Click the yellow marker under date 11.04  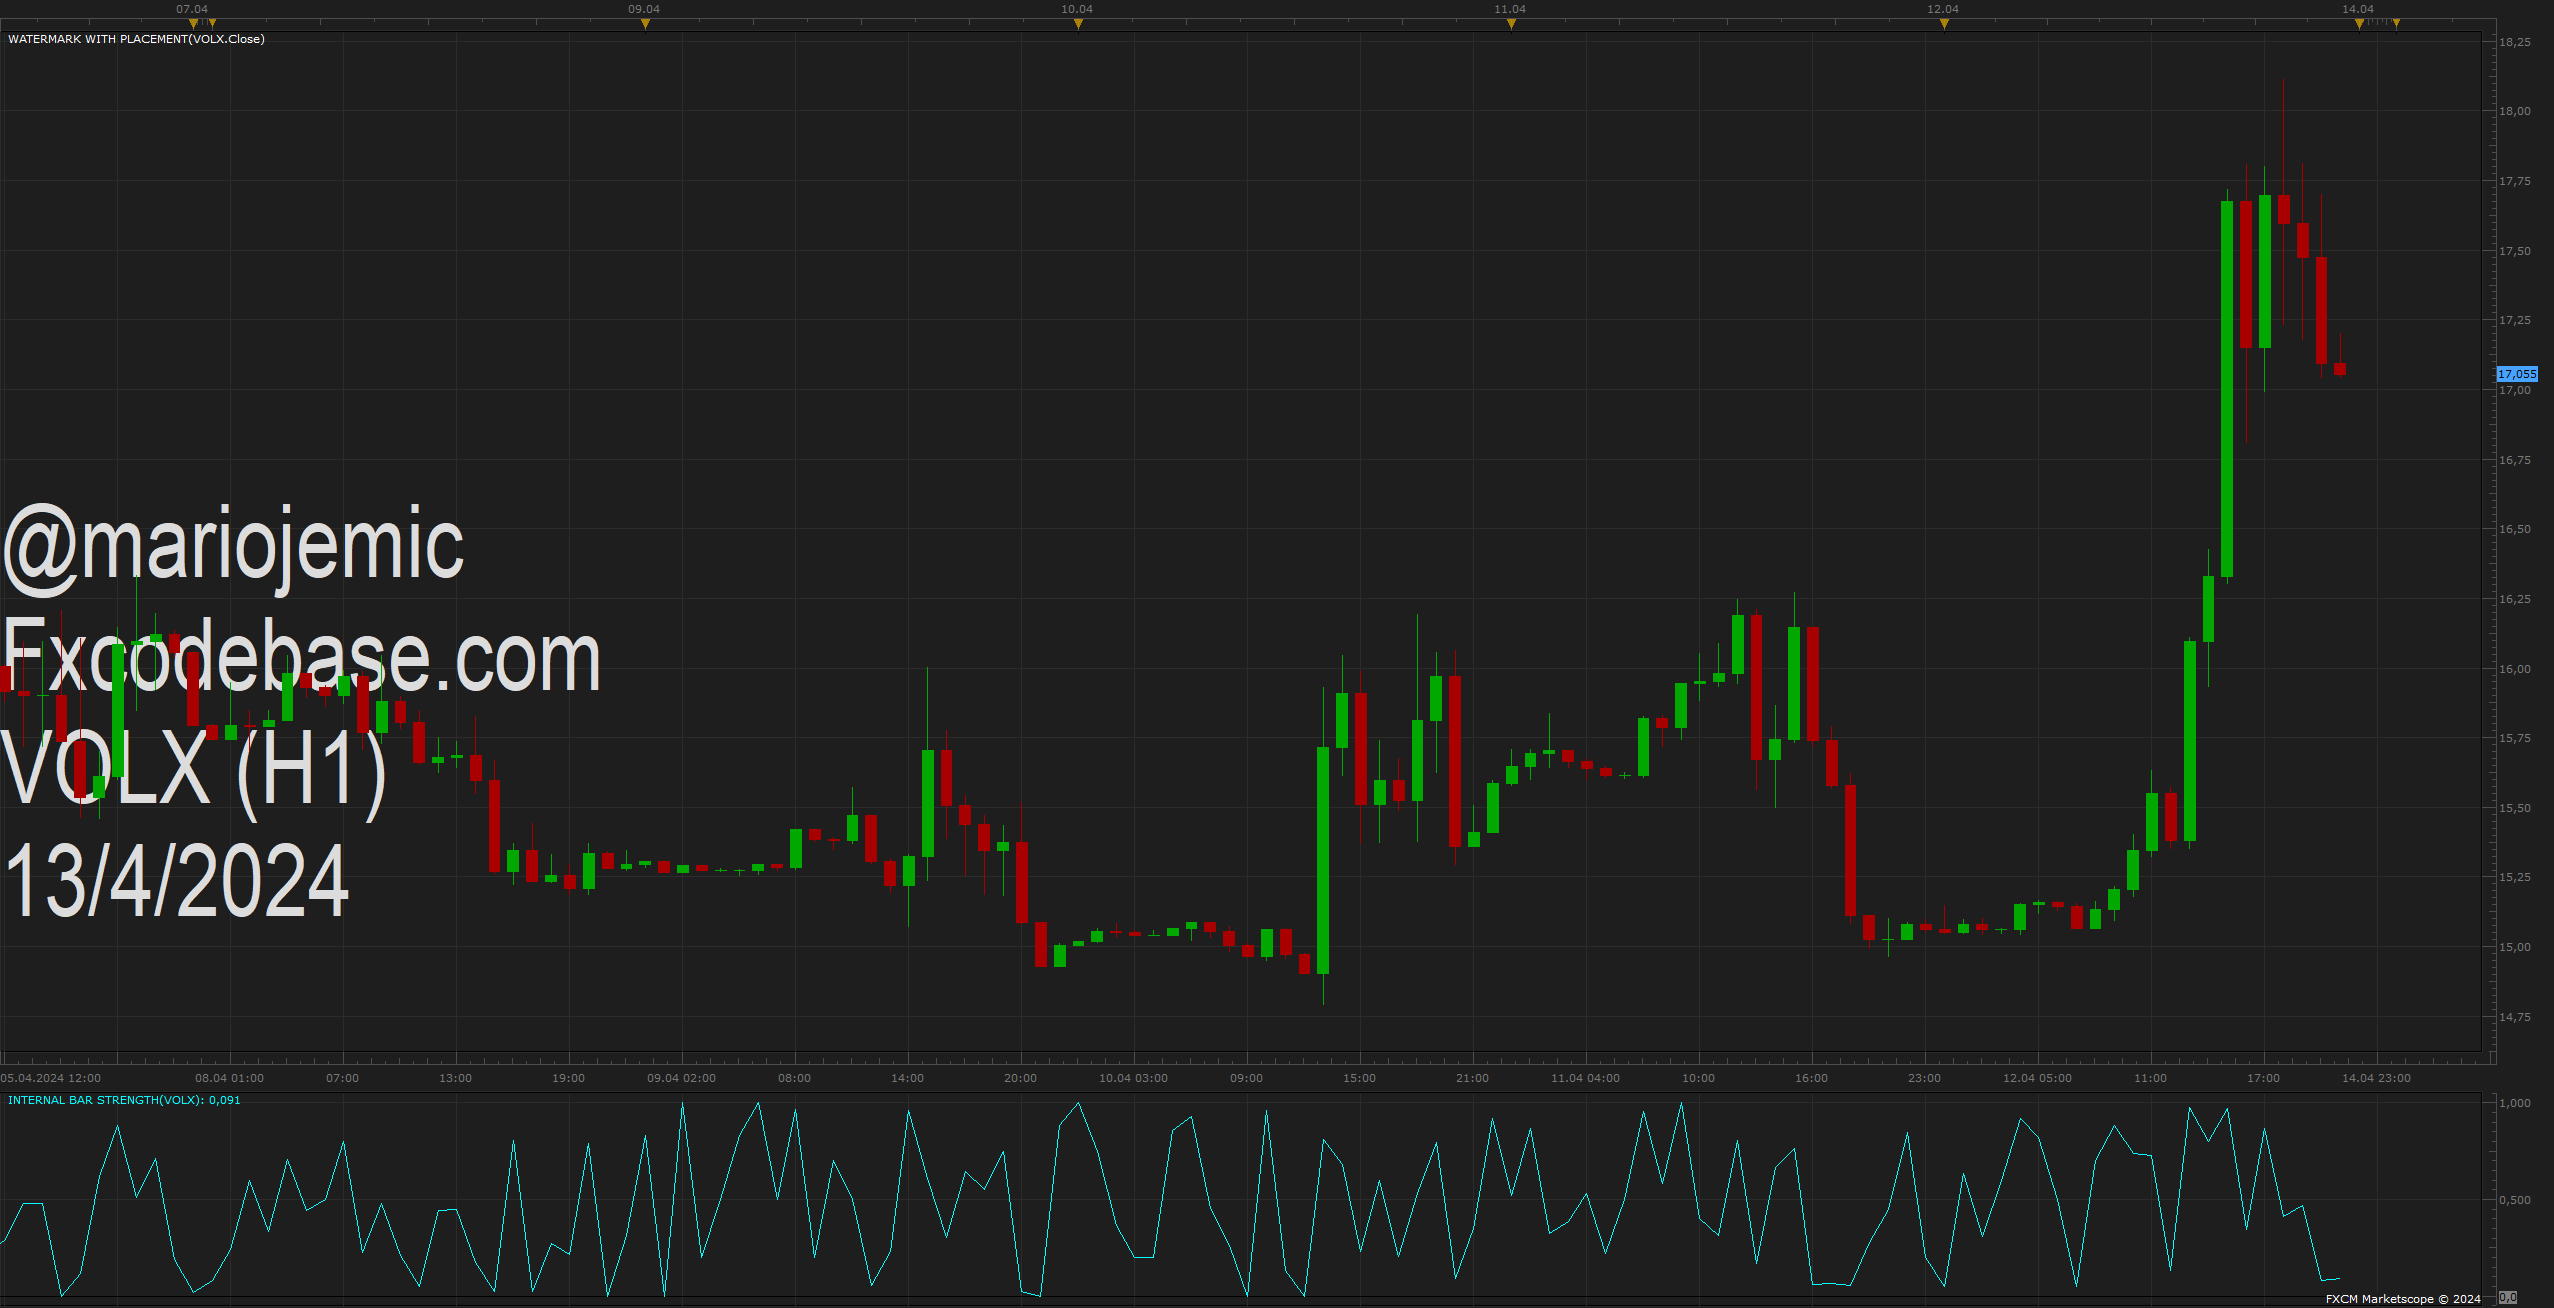[x=1511, y=24]
